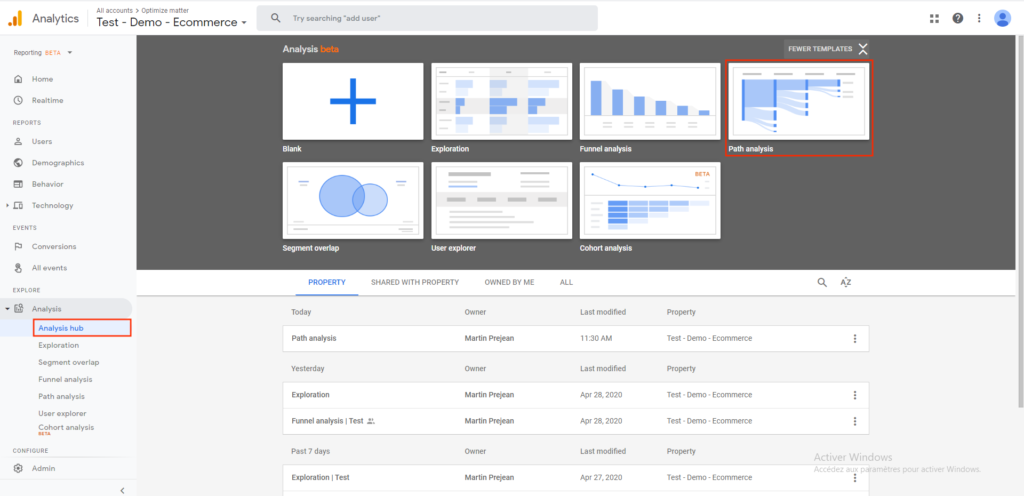The image size is (1024, 496).
Task: Switch to the PROPERTY tab
Action: 327,283
